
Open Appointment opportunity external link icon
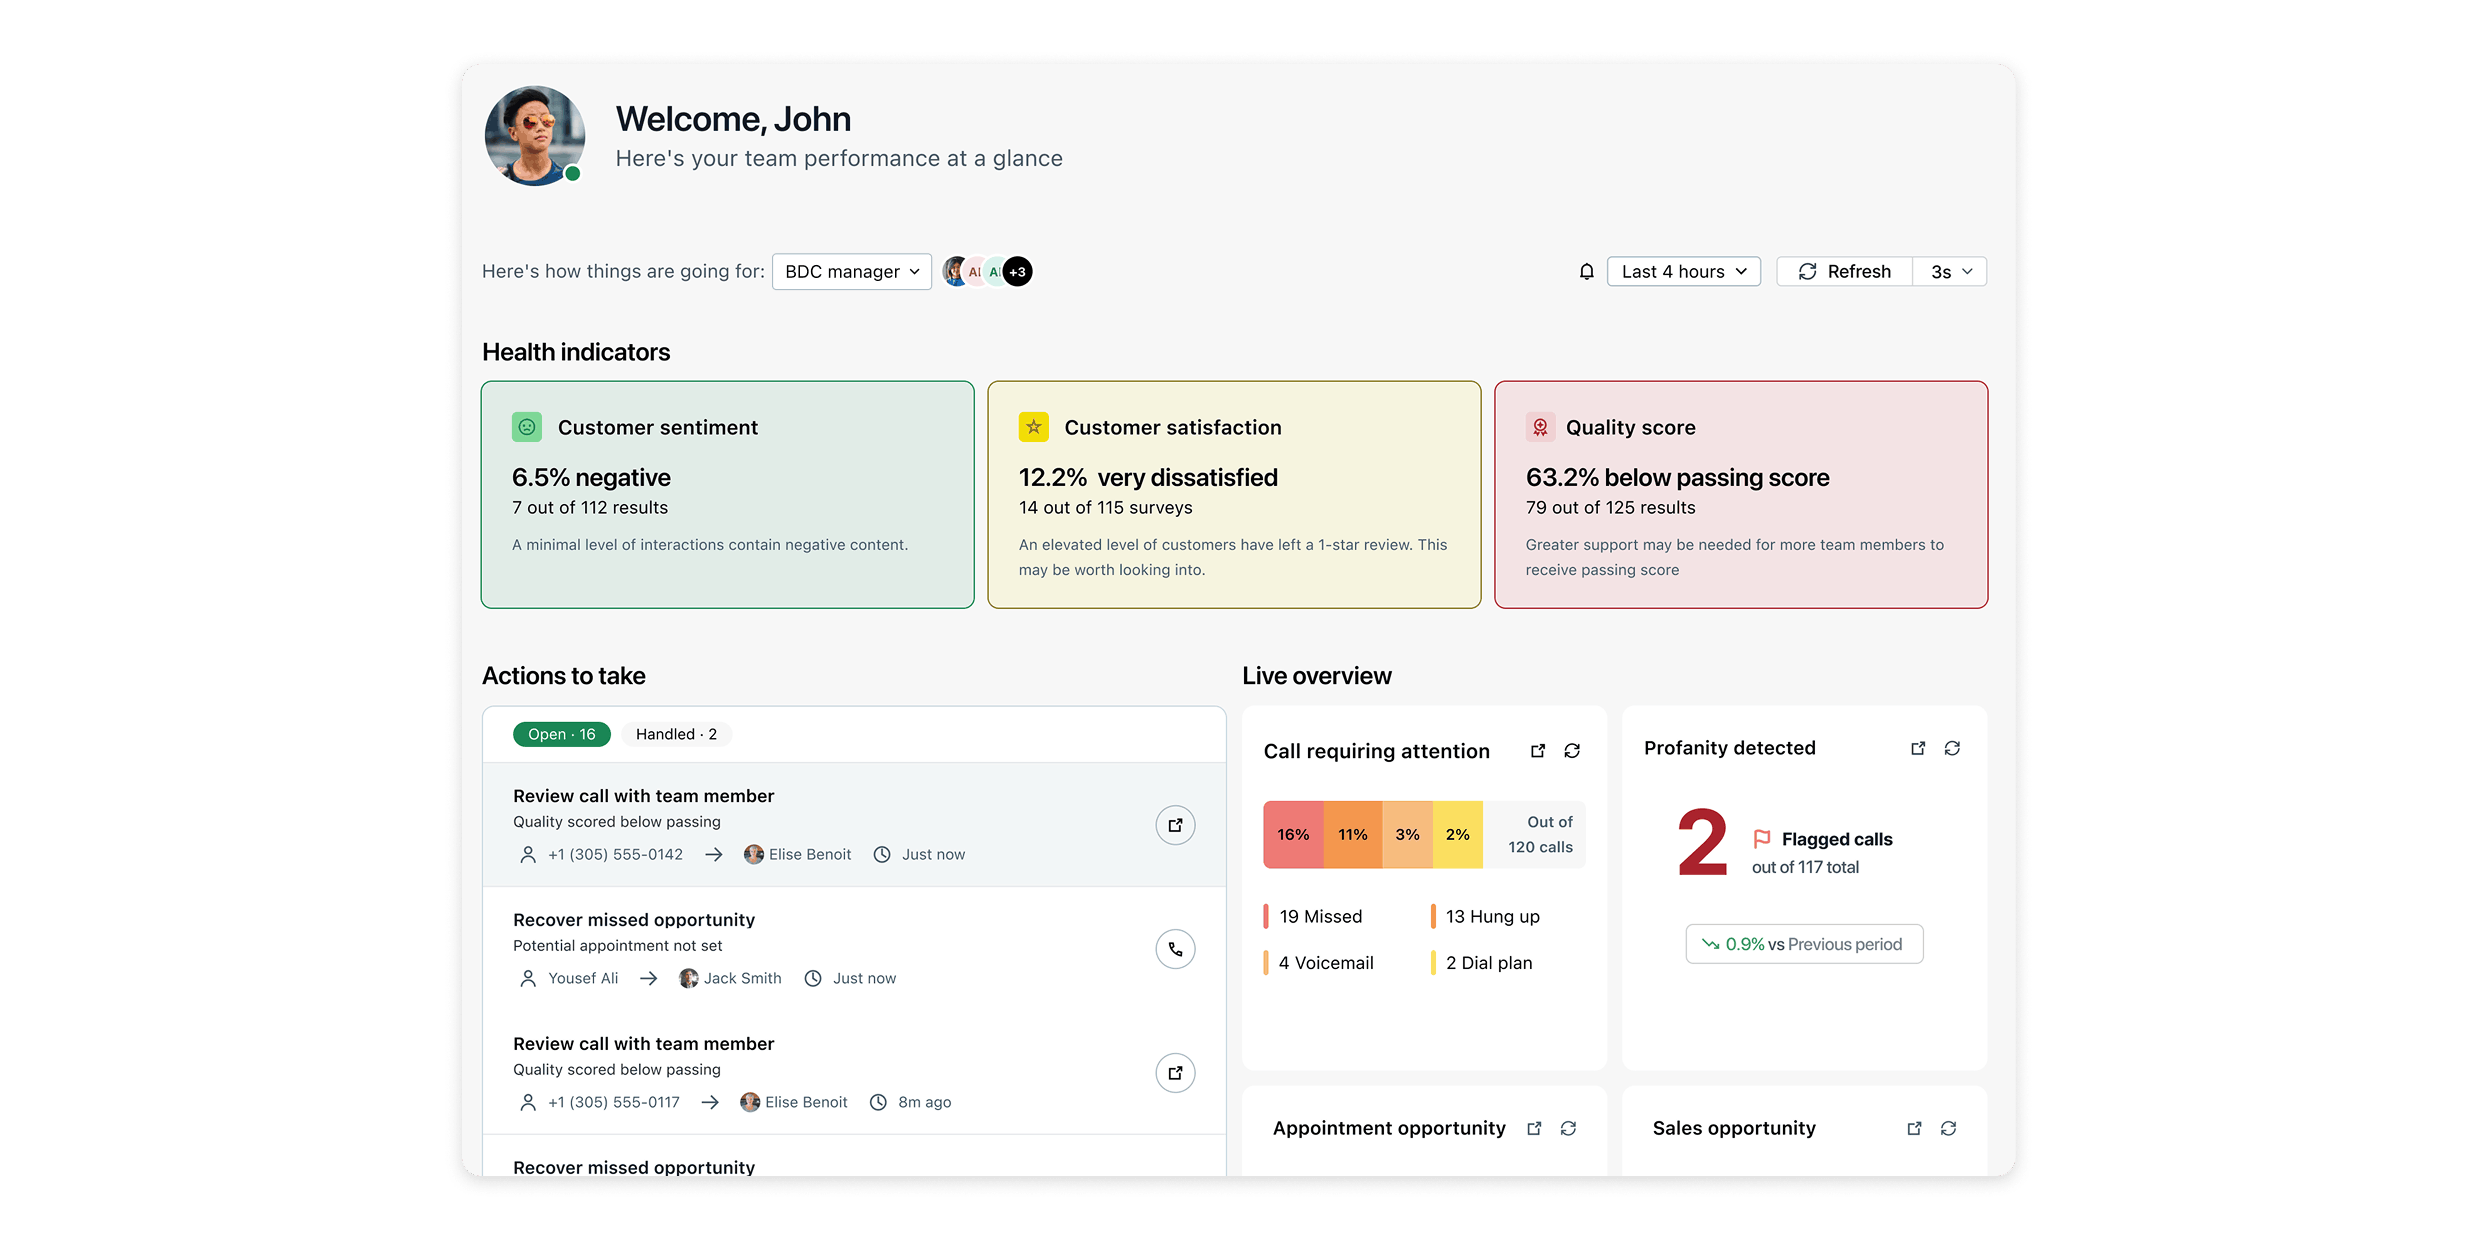1534,1128
